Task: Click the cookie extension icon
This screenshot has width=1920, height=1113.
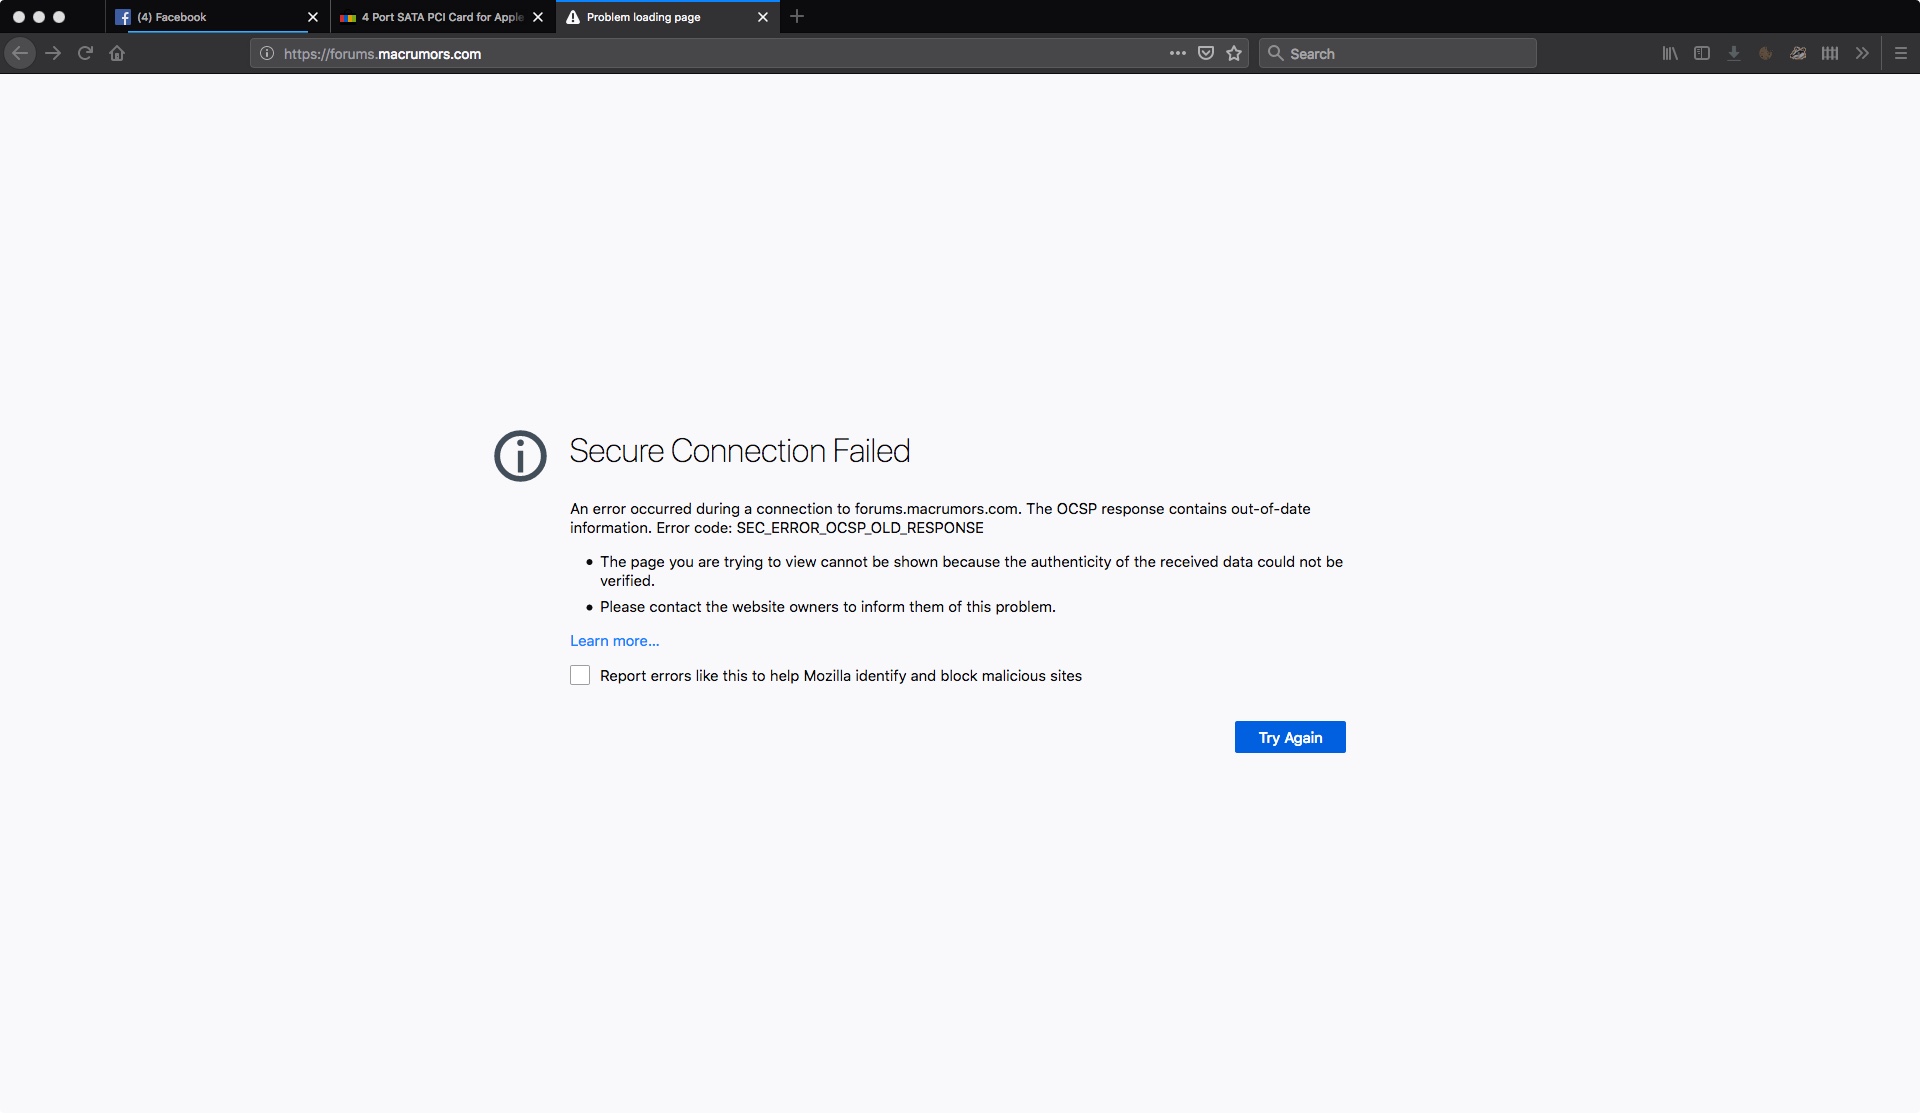Action: (1766, 53)
